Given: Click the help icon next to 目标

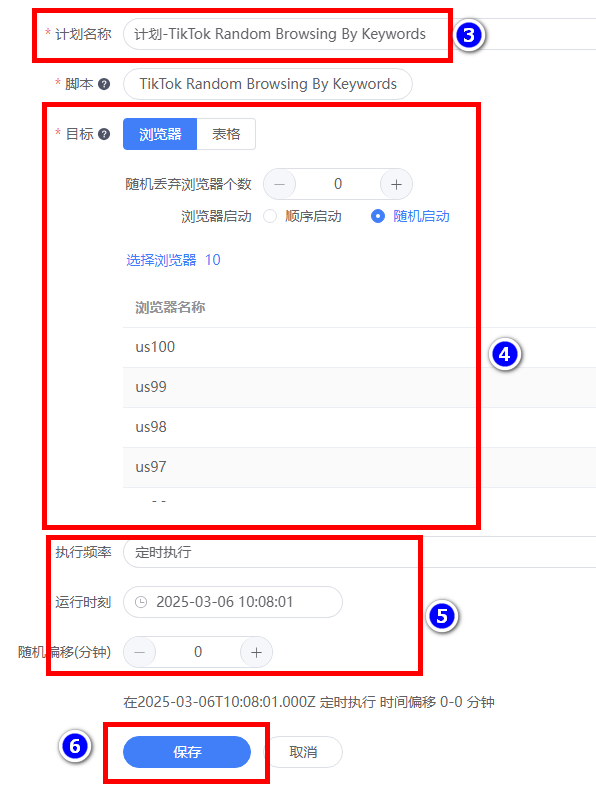Looking at the screenshot, I should (x=104, y=134).
